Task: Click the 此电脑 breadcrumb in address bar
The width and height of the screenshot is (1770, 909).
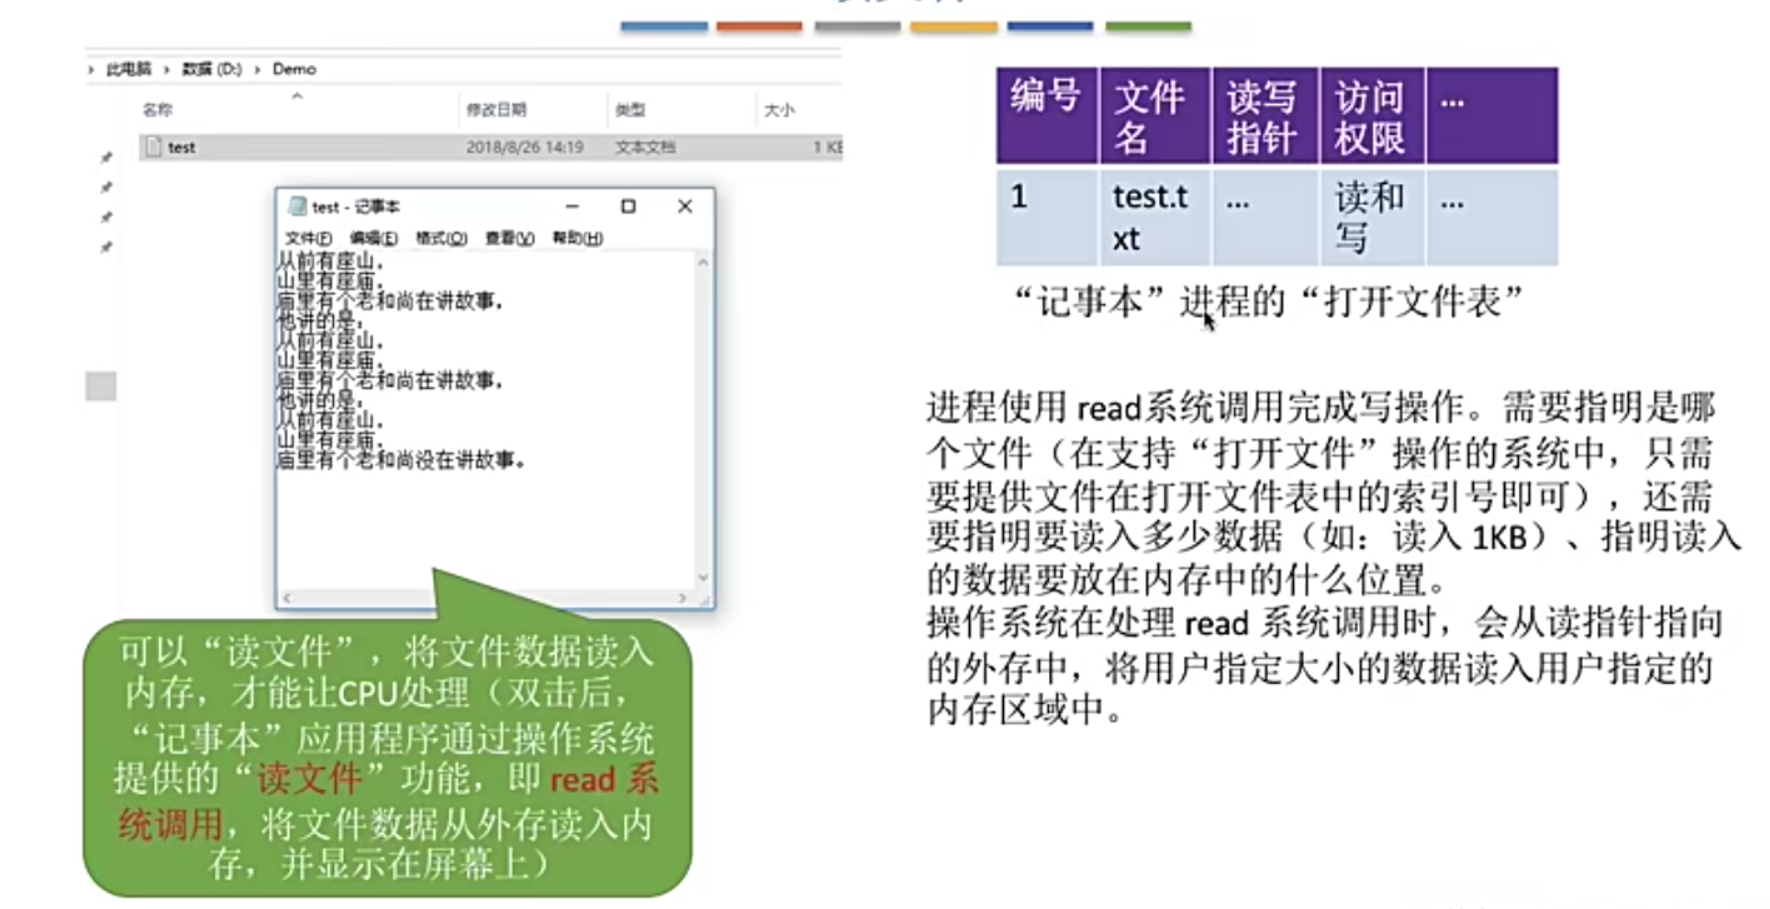Action: 128,69
